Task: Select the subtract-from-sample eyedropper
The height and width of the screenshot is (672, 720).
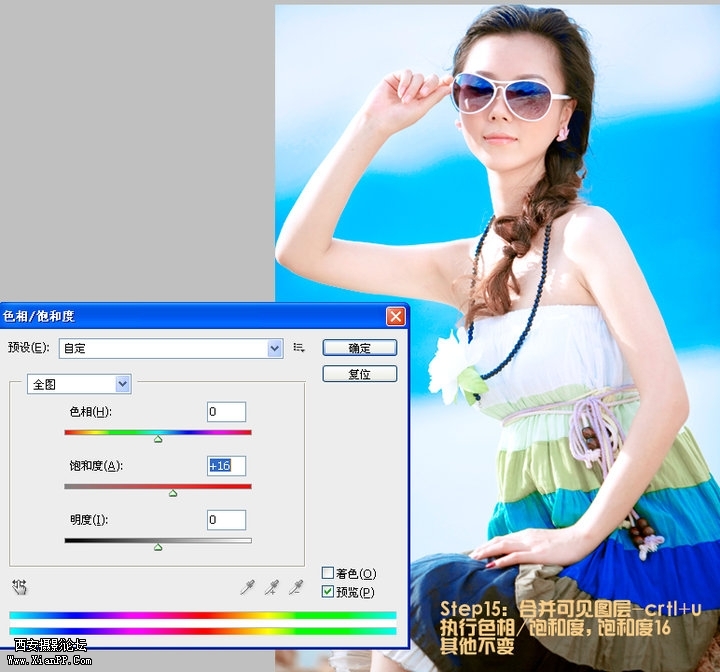Action: (x=295, y=588)
